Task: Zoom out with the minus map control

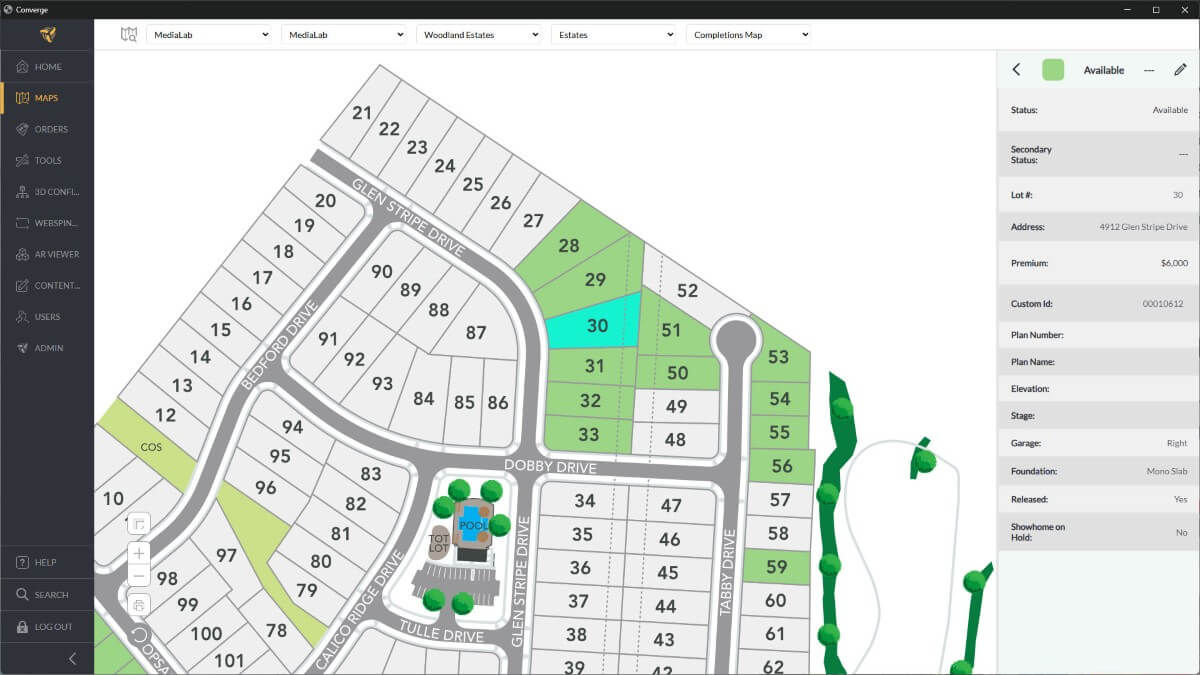Action: (139, 576)
